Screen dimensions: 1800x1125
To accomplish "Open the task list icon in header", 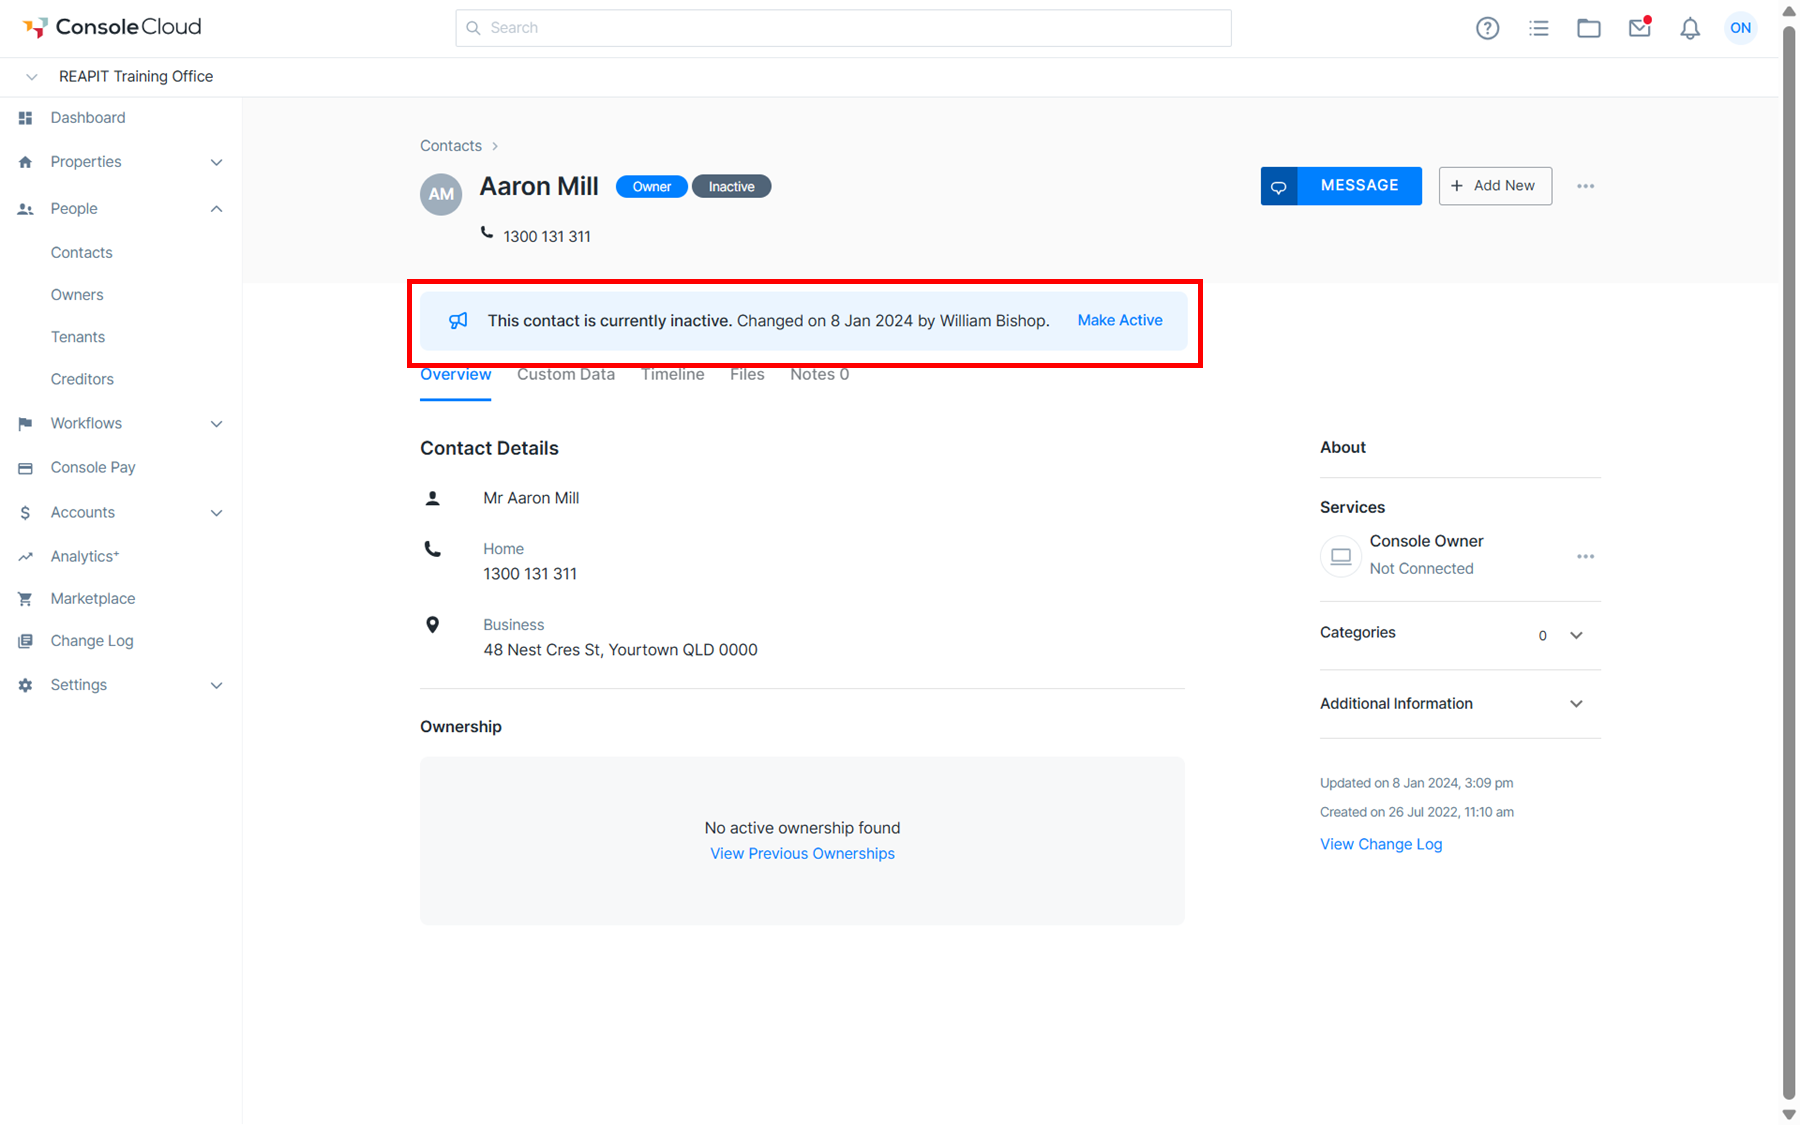I will point(1538,28).
